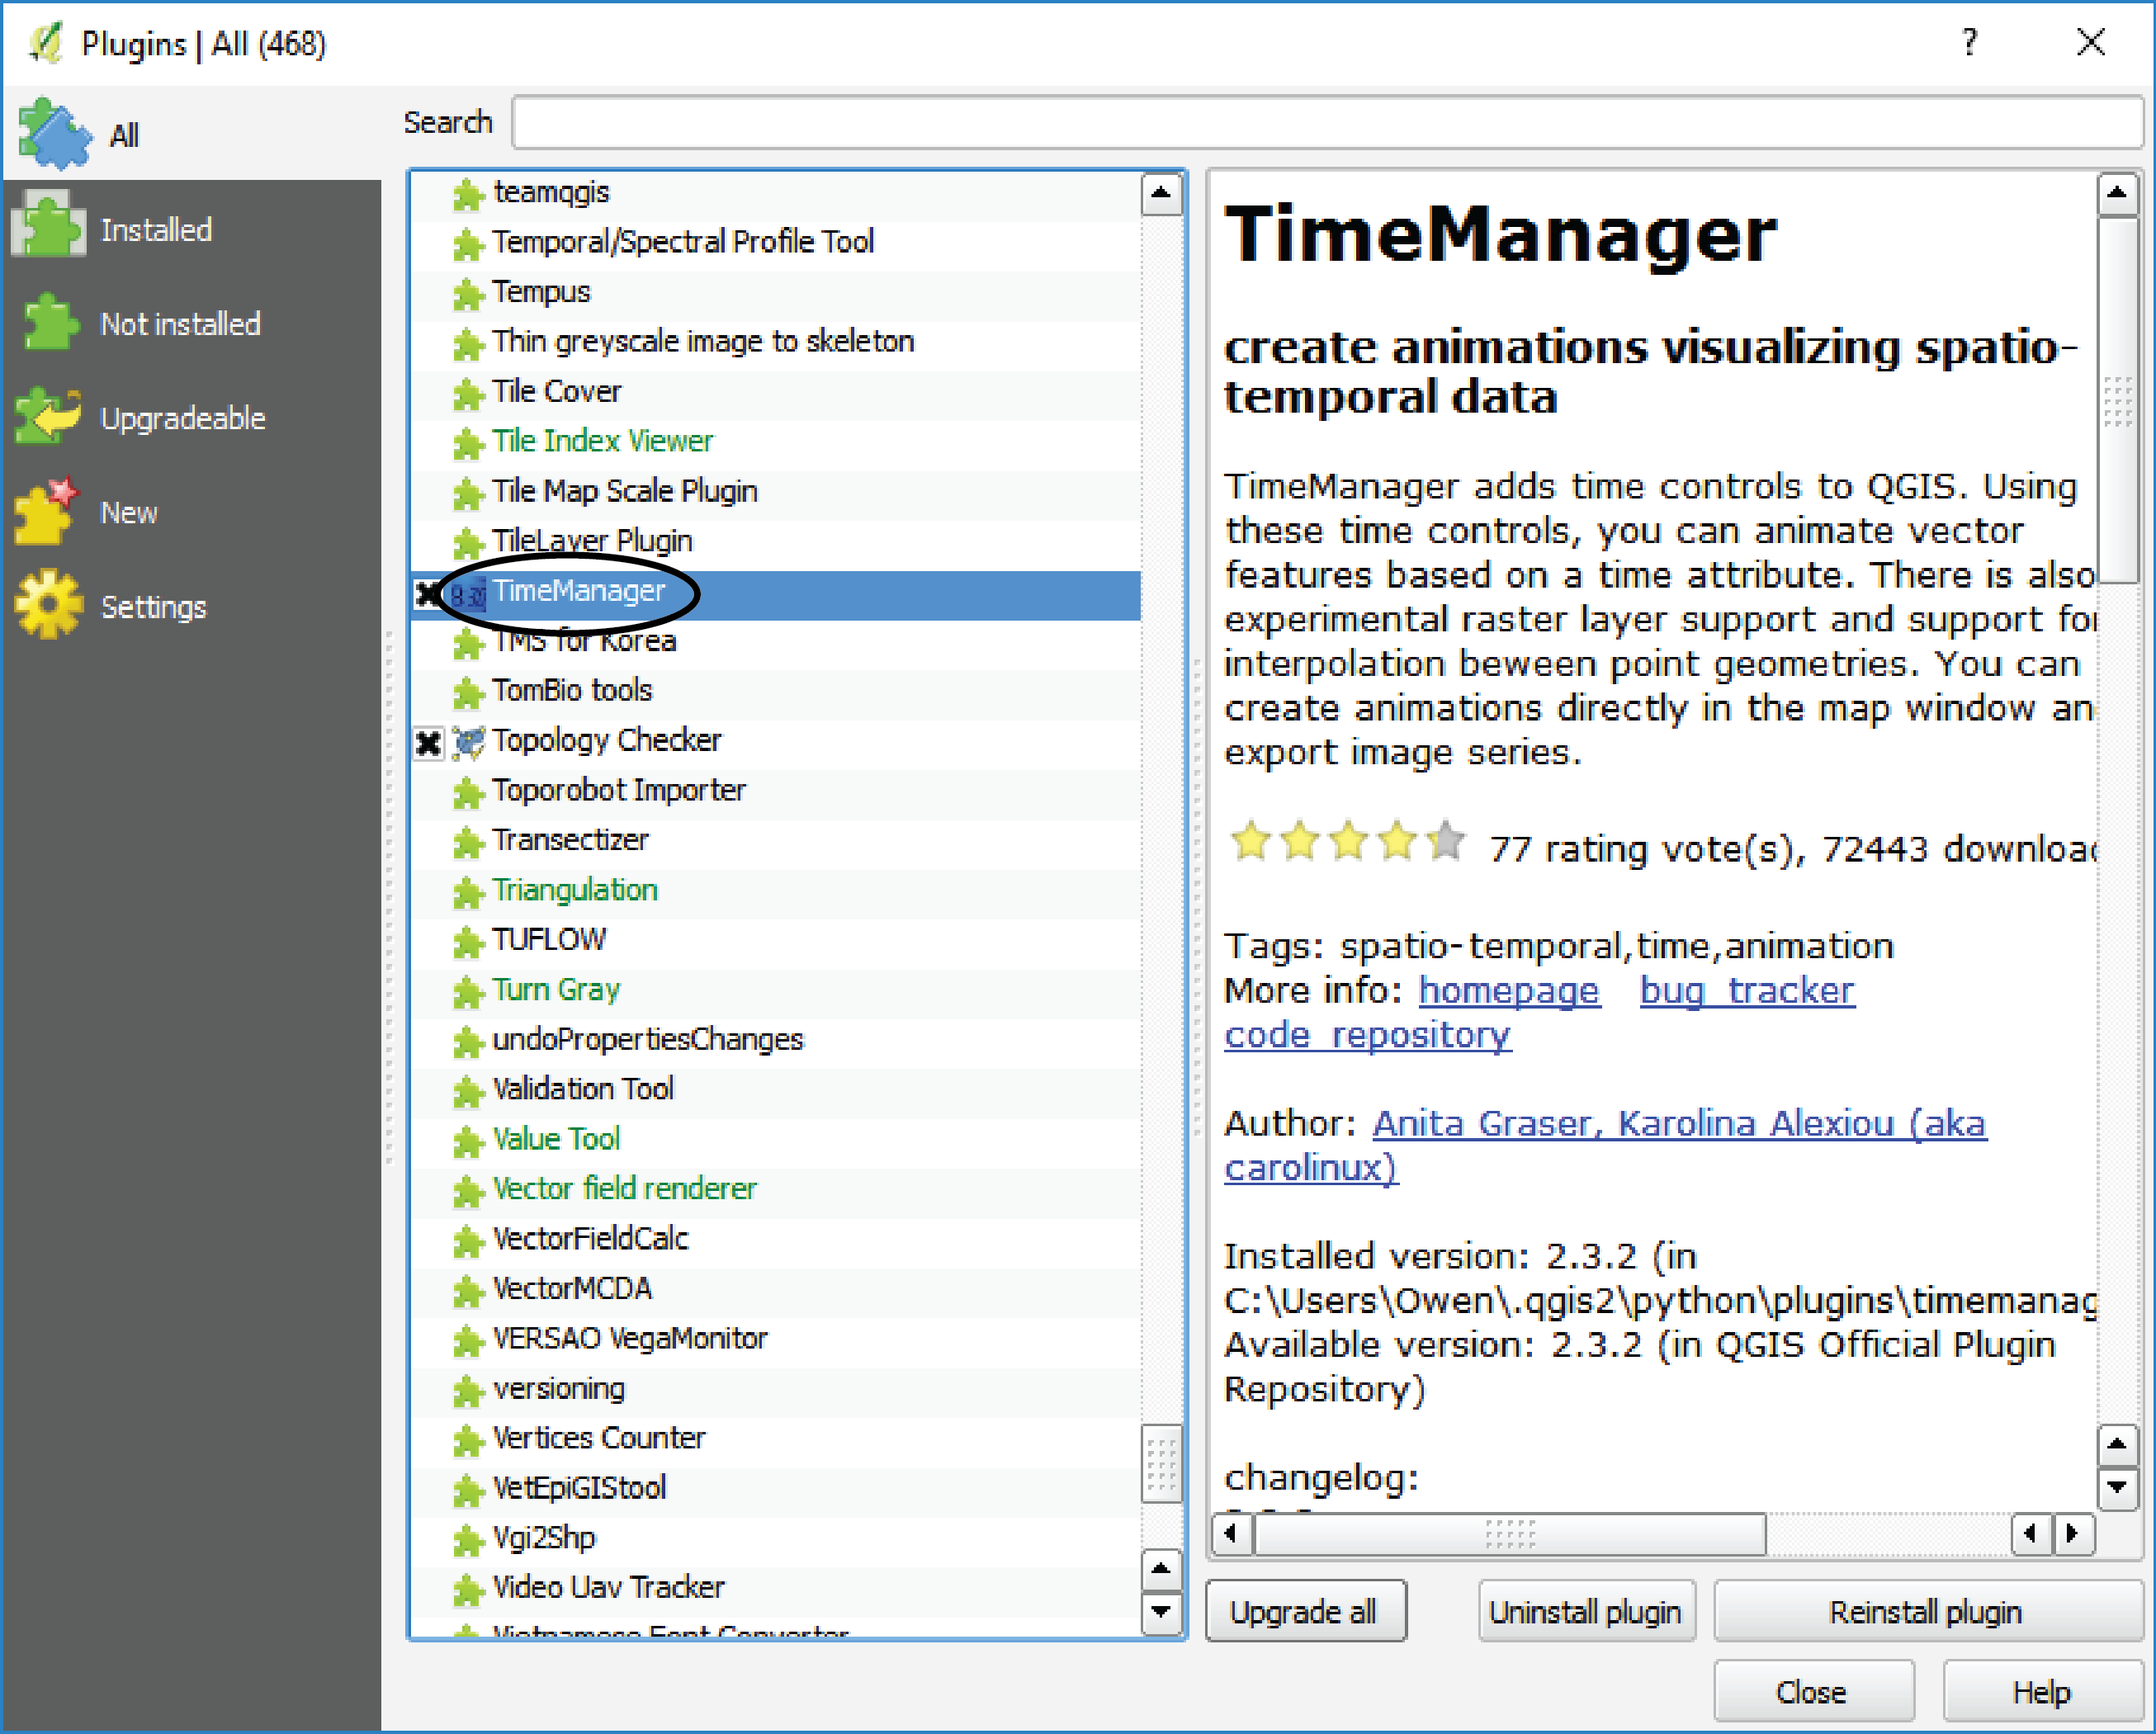Viewport: 2156px width, 1734px height.
Task: Open Help for the plugin manager
Action: click(x=2041, y=1692)
